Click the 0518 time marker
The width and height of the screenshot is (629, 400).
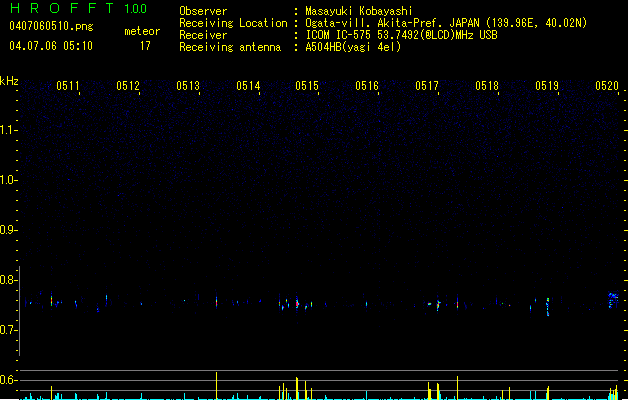(x=487, y=86)
